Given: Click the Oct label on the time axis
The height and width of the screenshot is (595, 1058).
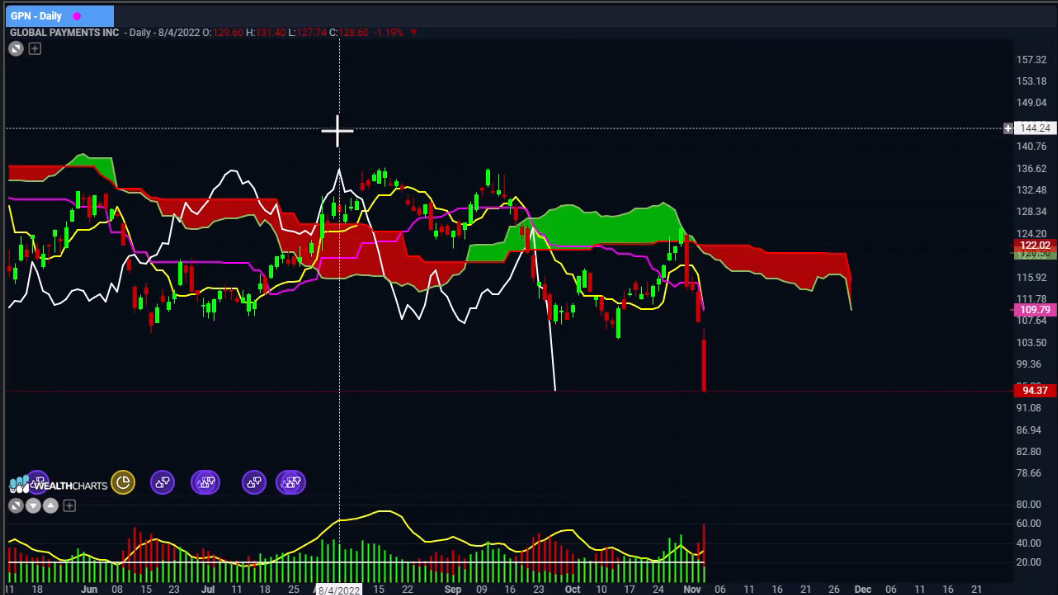Looking at the screenshot, I should 572,590.
